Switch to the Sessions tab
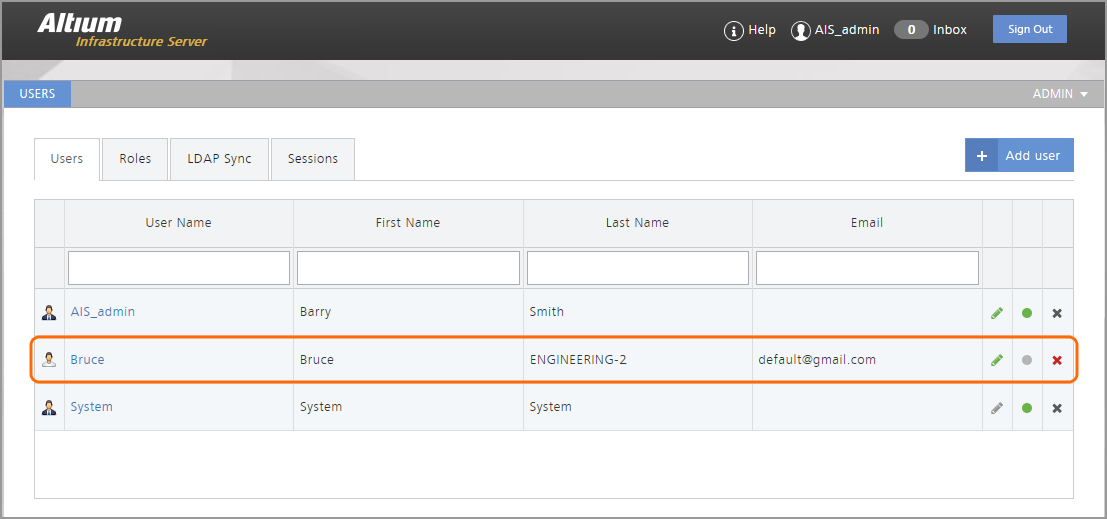The height and width of the screenshot is (519, 1107). click(312, 159)
